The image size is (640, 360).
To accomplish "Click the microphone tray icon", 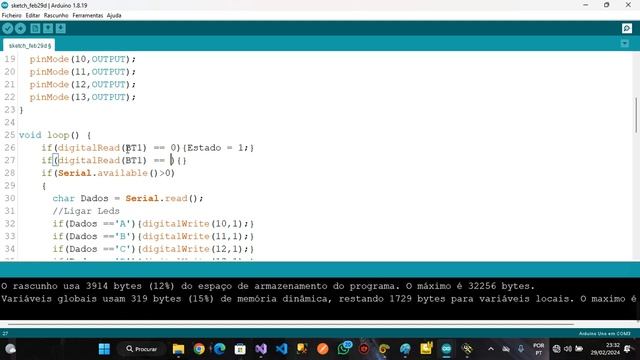I will pos(521,349).
